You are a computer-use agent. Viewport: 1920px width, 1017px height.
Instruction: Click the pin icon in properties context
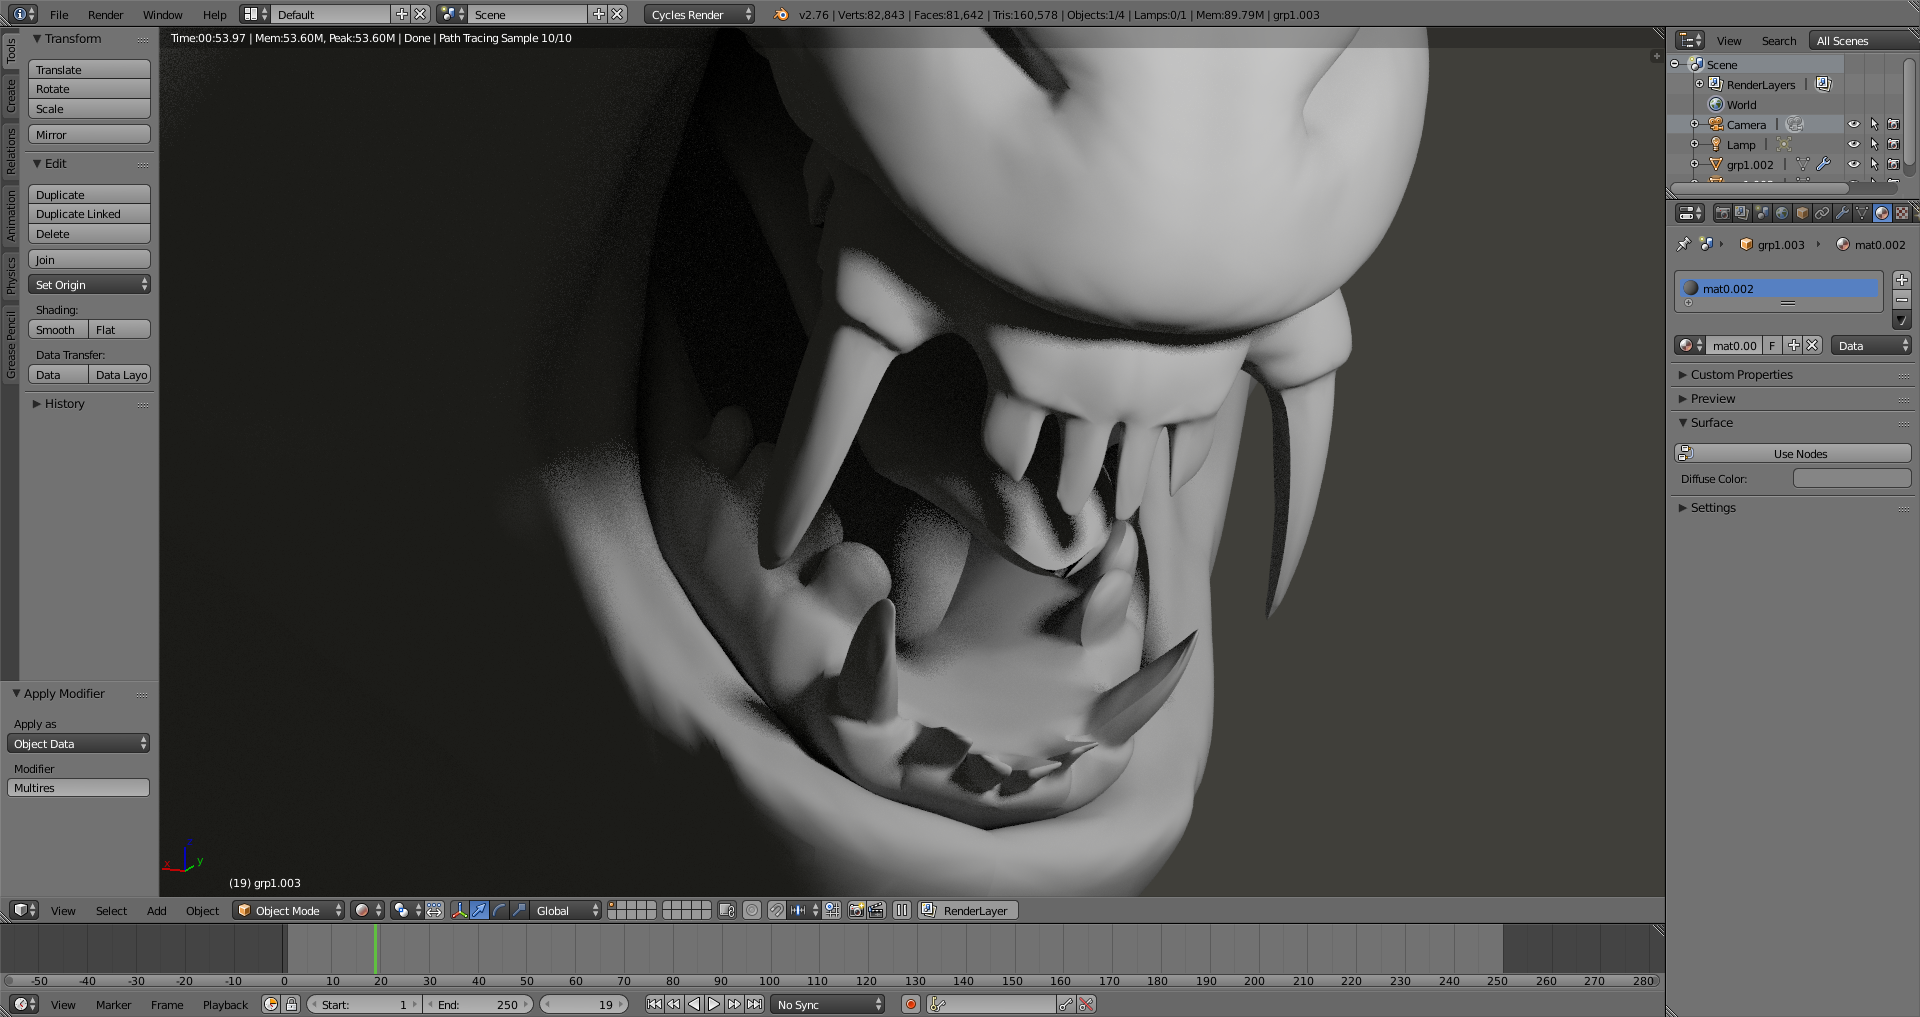click(x=1684, y=244)
